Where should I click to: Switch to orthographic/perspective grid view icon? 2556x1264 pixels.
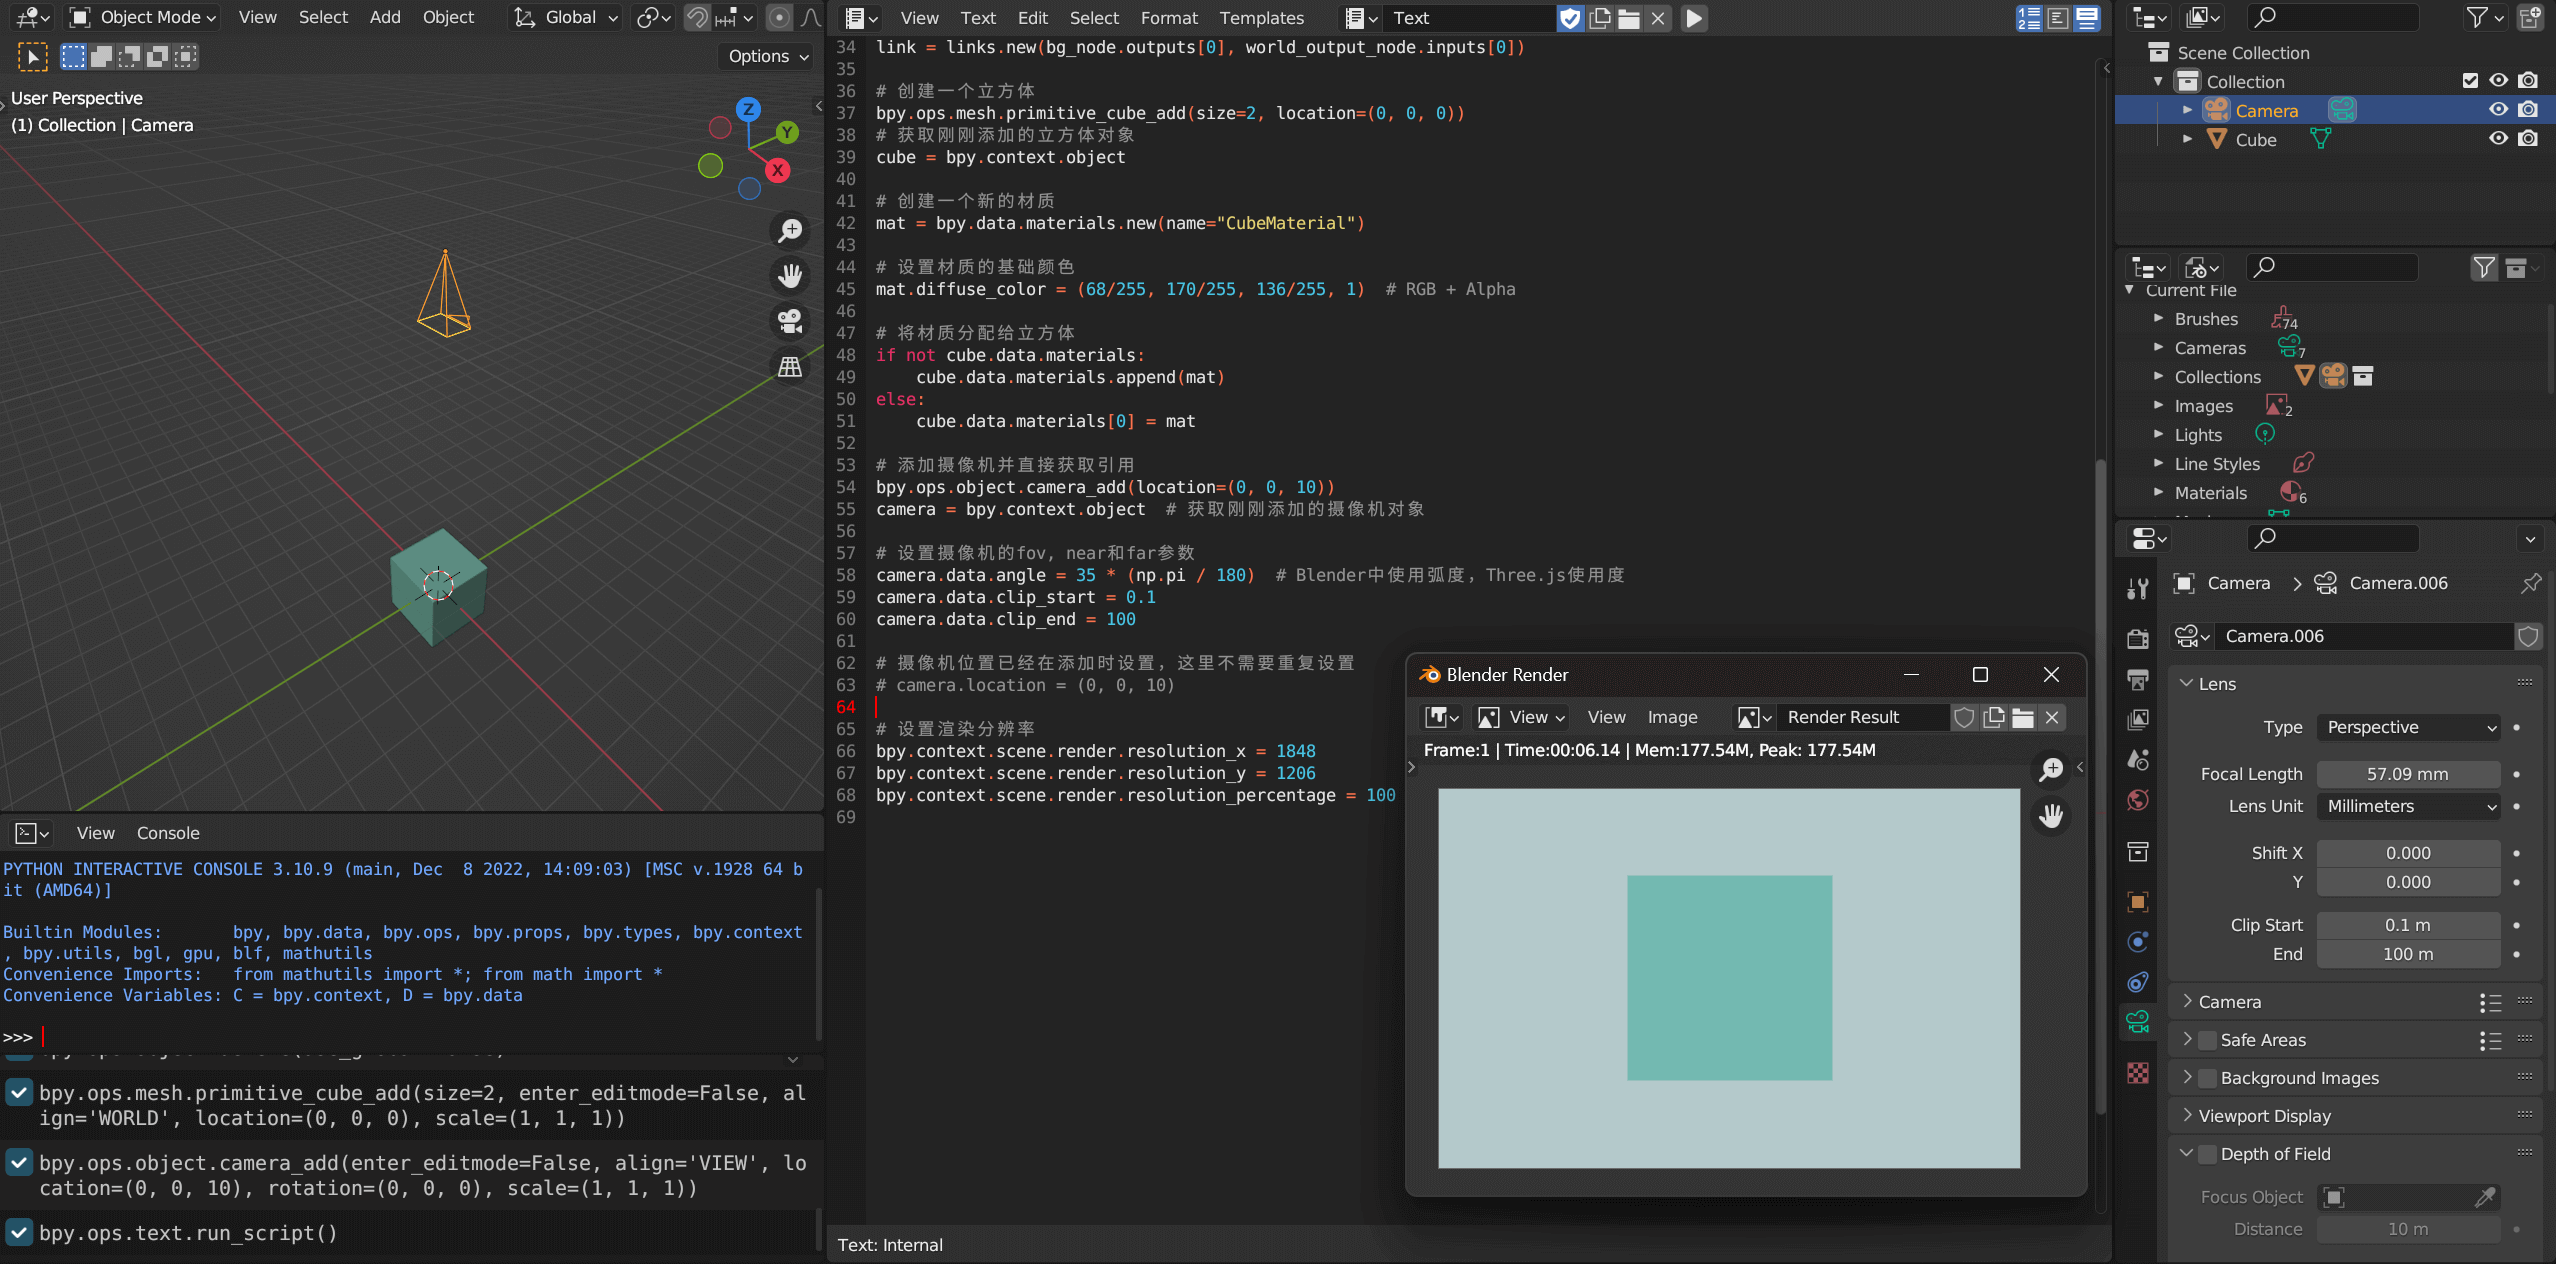[x=790, y=367]
